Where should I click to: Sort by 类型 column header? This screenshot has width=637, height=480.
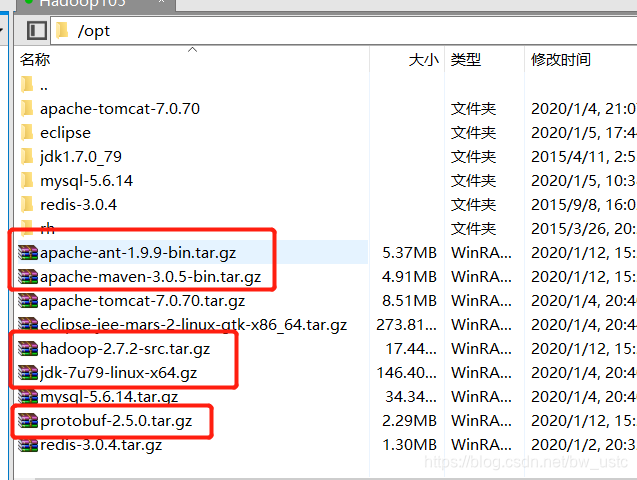click(466, 60)
